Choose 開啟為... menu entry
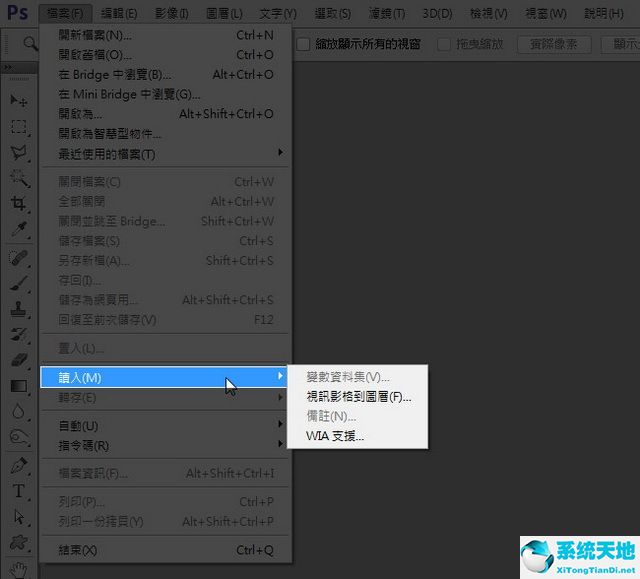This screenshot has width=640, height=579. point(166,114)
